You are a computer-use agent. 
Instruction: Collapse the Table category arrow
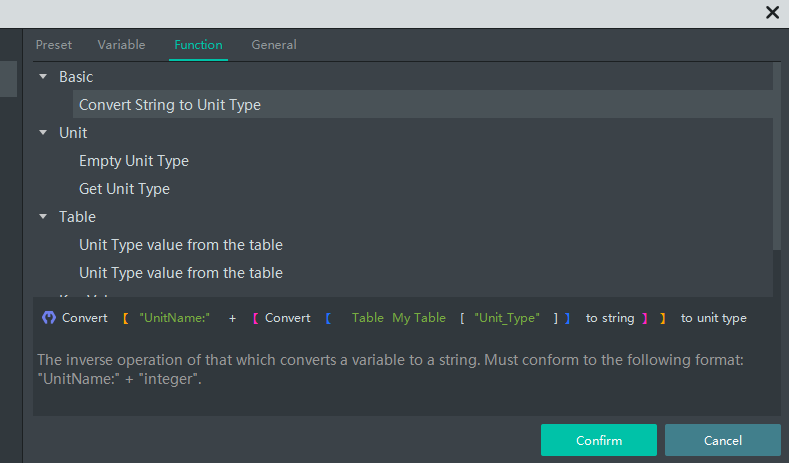point(43,216)
